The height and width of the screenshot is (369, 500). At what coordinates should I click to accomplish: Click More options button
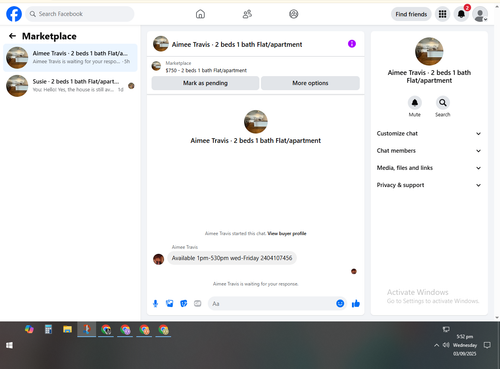coord(310,83)
